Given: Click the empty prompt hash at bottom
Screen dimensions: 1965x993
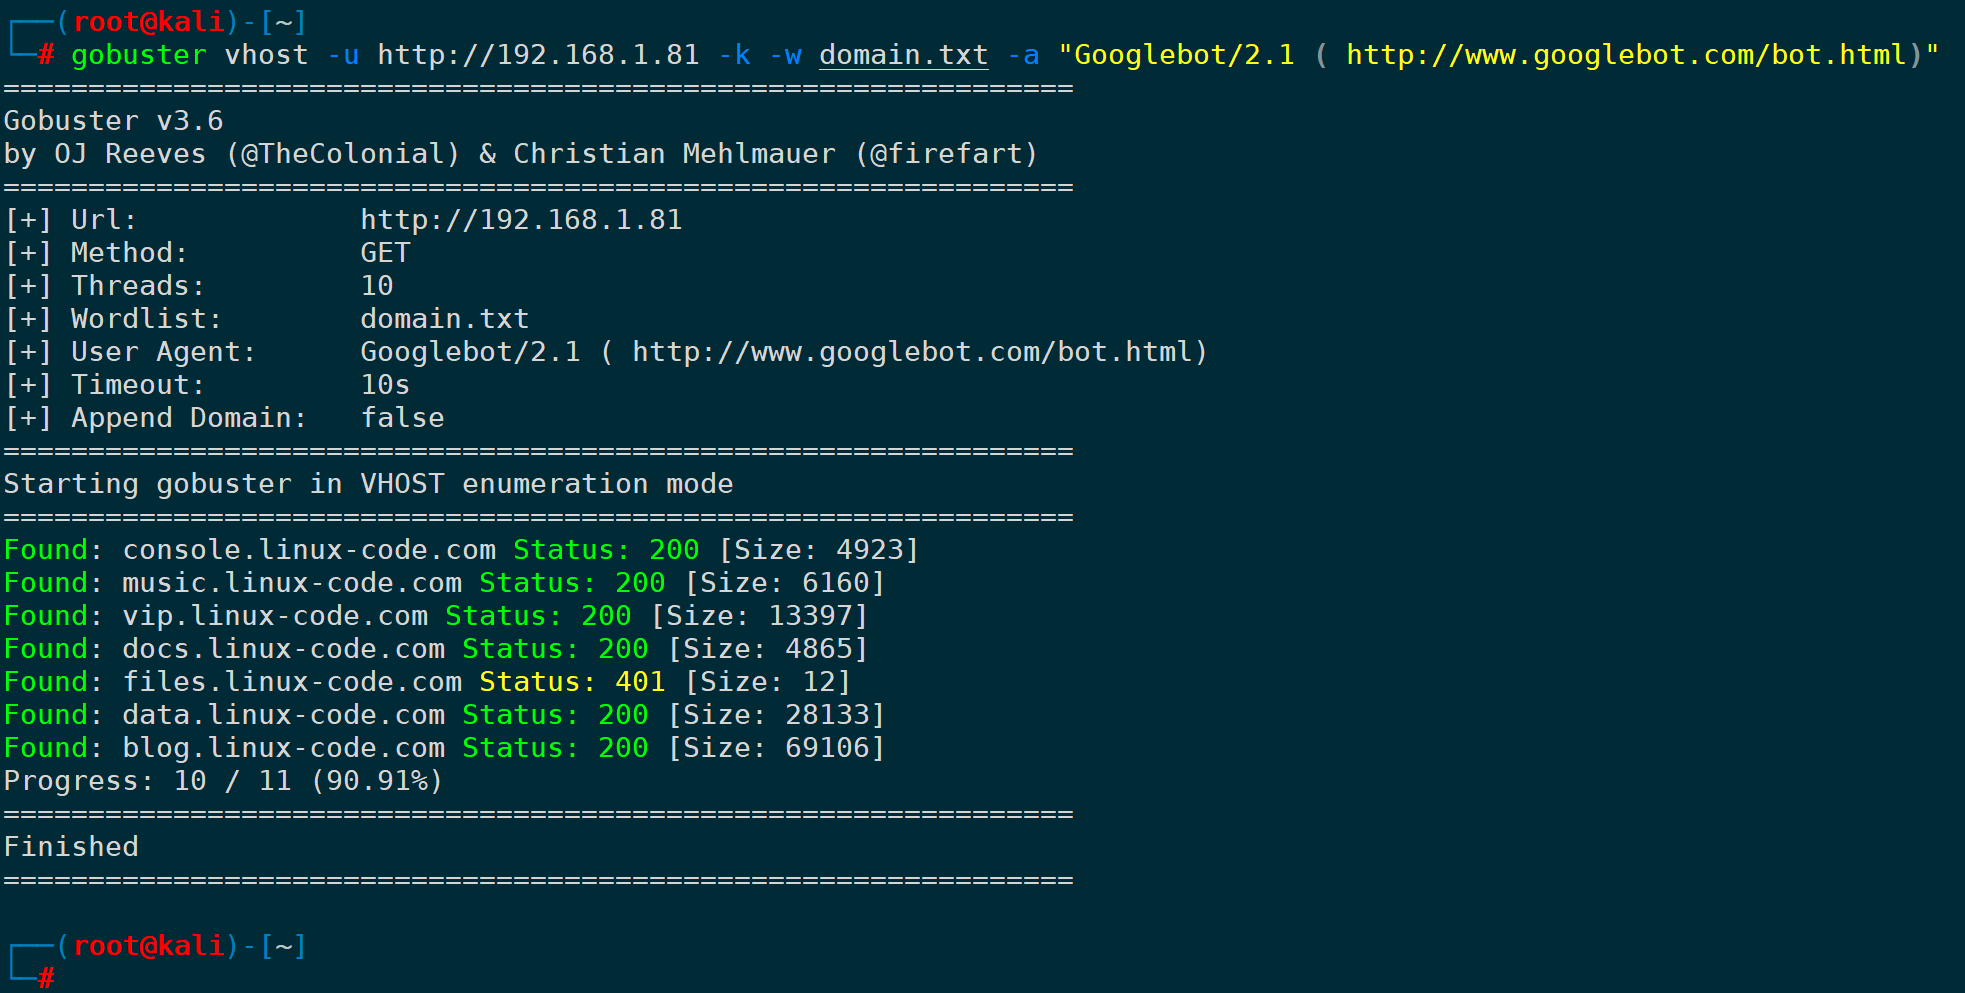Looking at the screenshot, I should pos(46,978).
